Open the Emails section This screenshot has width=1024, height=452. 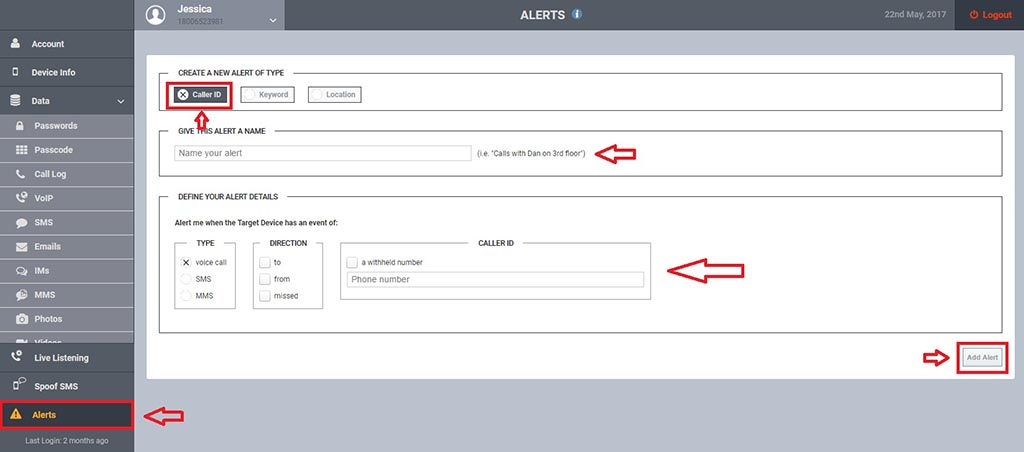point(67,246)
